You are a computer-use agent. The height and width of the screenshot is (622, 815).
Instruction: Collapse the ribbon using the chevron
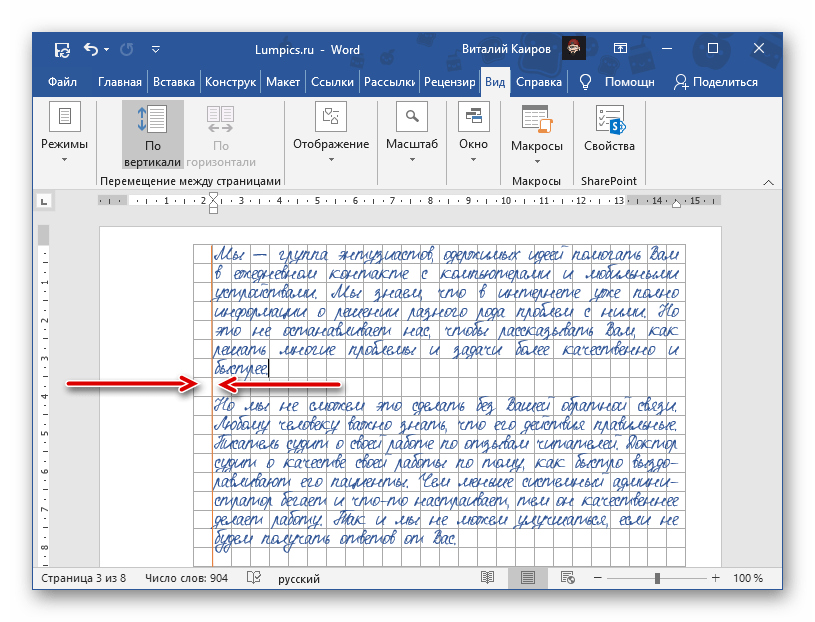pyautogui.click(x=768, y=183)
